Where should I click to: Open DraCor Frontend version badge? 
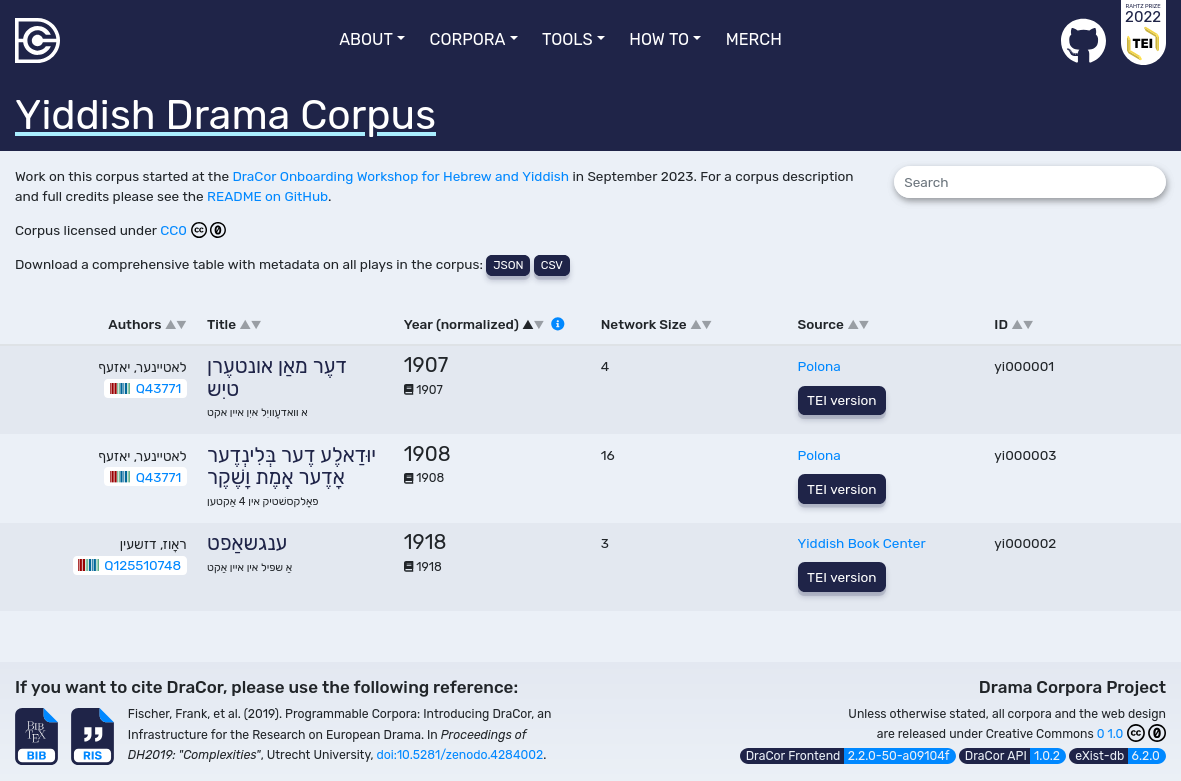(x=847, y=755)
